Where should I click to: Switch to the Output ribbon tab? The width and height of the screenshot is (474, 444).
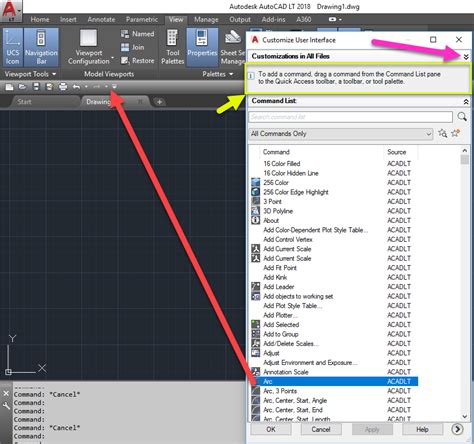240,19
